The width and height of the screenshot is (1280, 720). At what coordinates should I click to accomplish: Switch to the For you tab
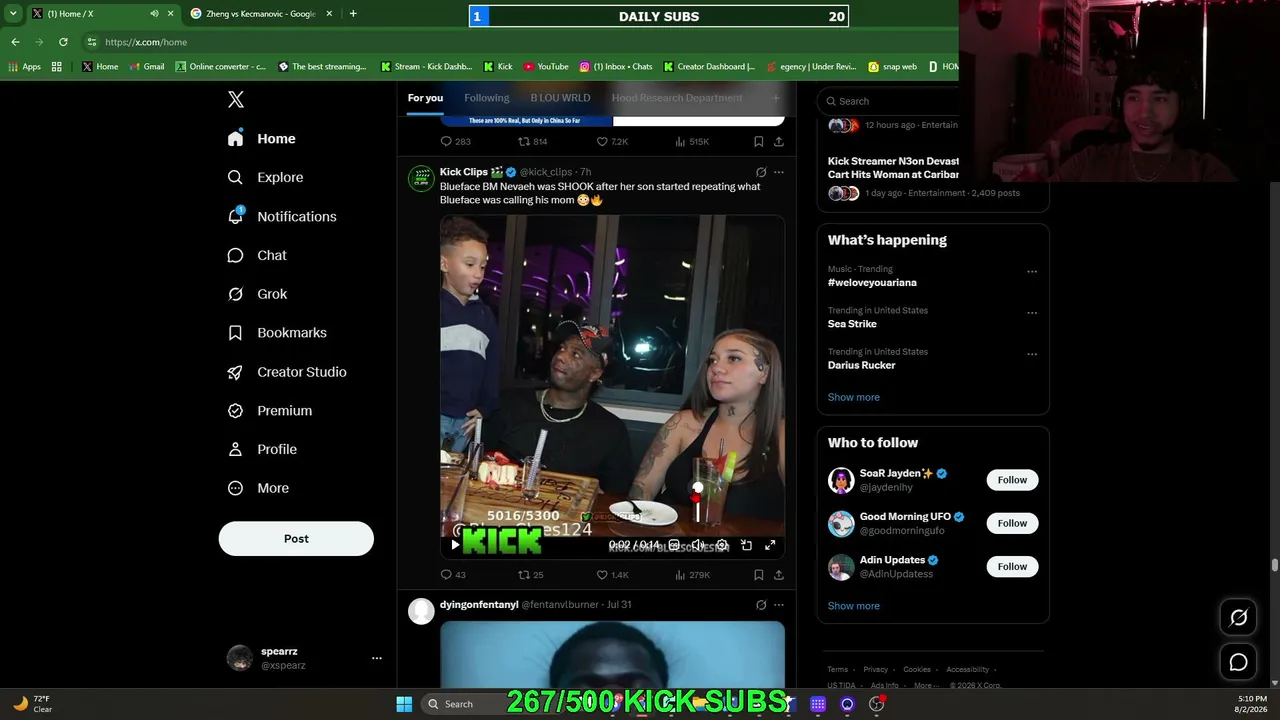(425, 98)
